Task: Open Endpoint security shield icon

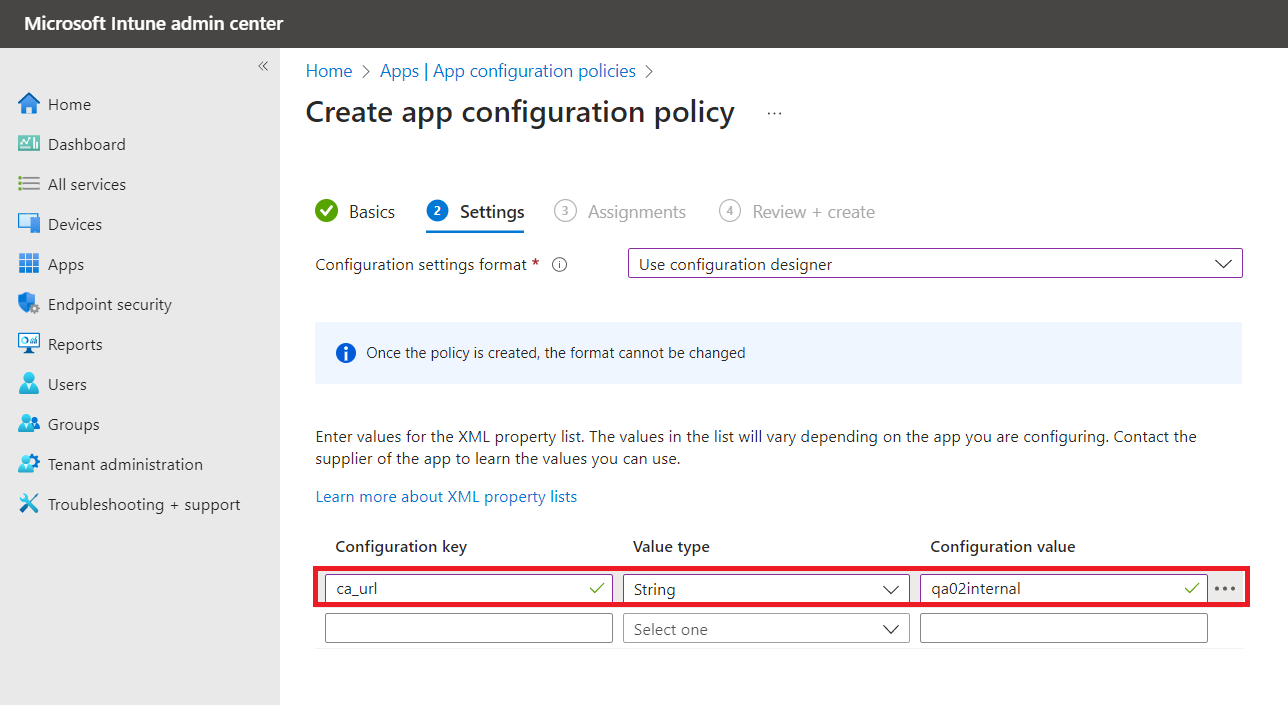Action: pyautogui.click(x=29, y=304)
